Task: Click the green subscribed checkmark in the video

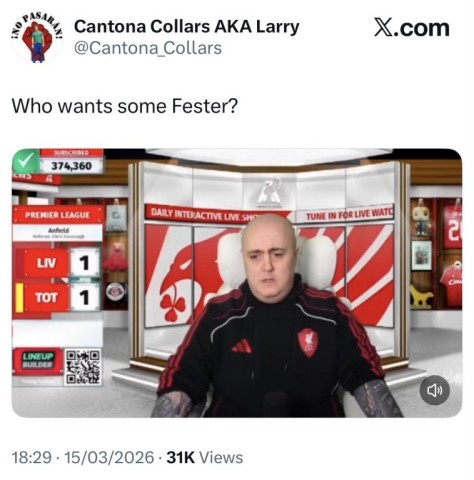Action: coord(26,161)
